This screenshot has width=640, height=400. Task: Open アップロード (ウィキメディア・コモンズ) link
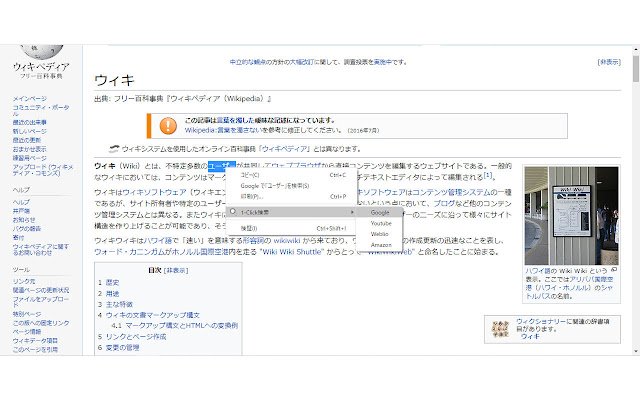click(42, 170)
